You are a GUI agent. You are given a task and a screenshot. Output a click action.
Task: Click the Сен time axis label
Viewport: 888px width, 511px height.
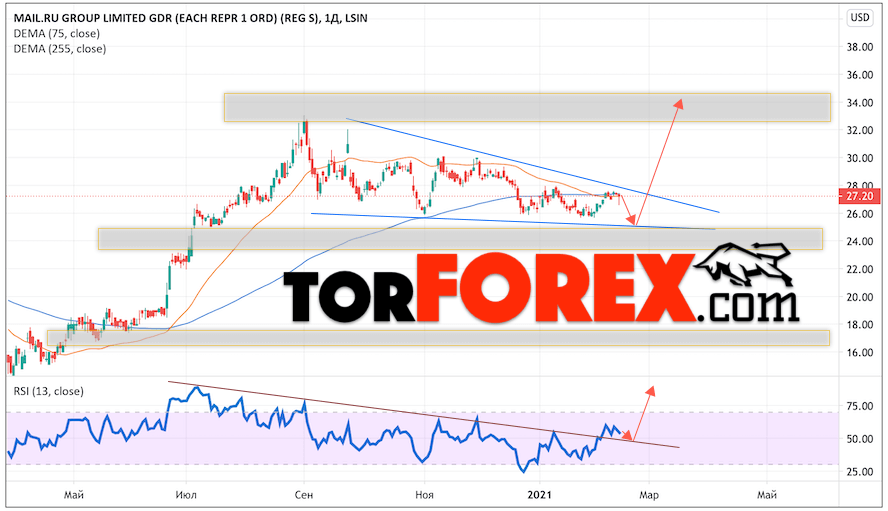(304, 495)
